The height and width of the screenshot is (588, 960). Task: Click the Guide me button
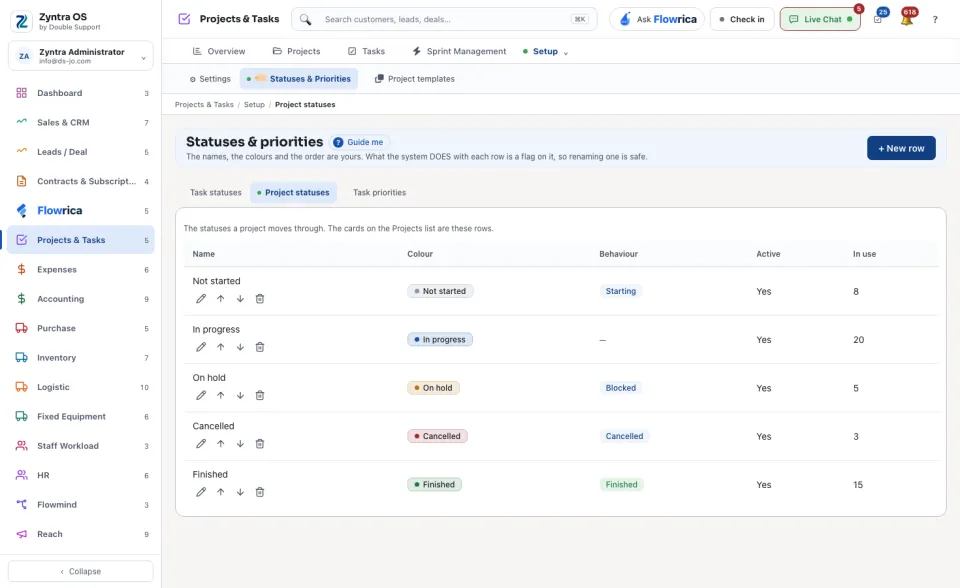359,142
